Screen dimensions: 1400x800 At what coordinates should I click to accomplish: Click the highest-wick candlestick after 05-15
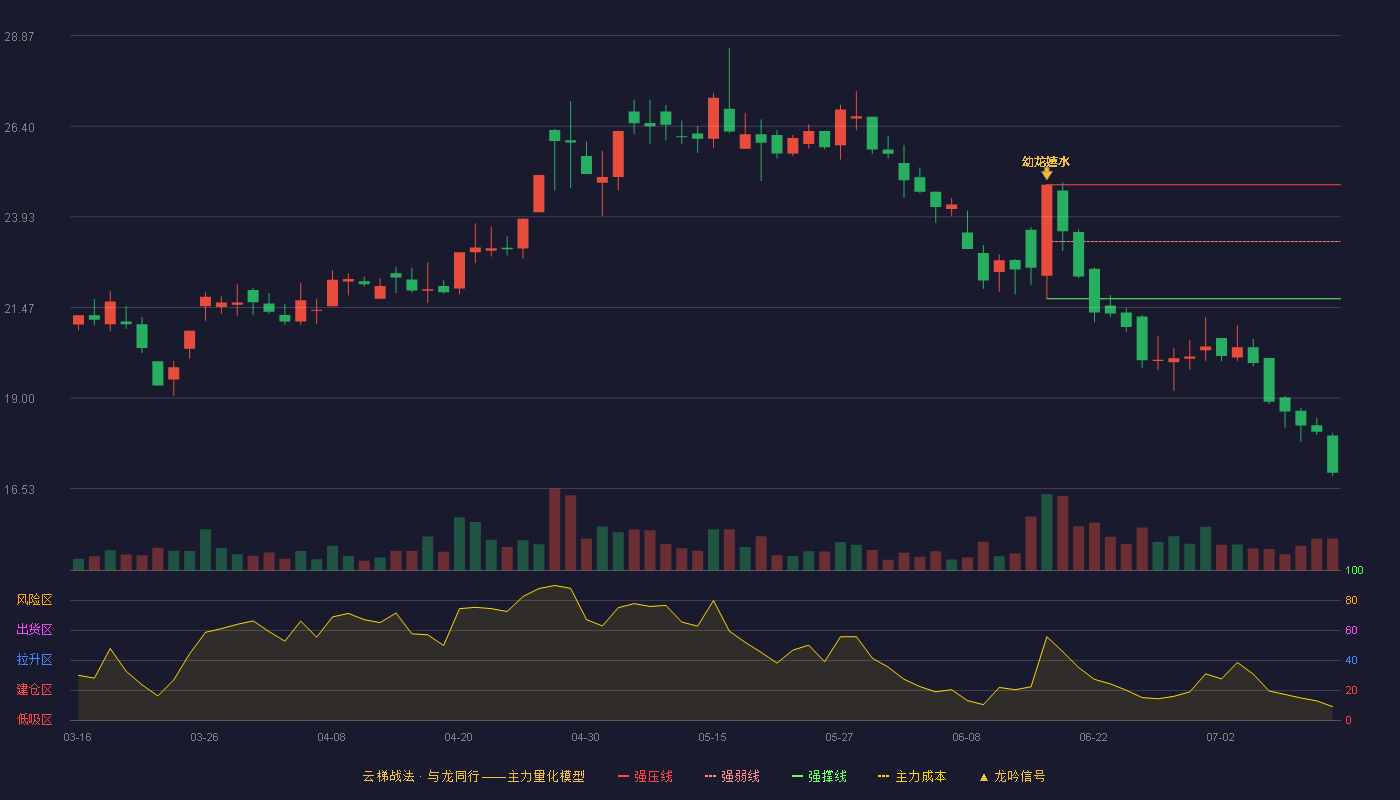[x=729, y=91]
